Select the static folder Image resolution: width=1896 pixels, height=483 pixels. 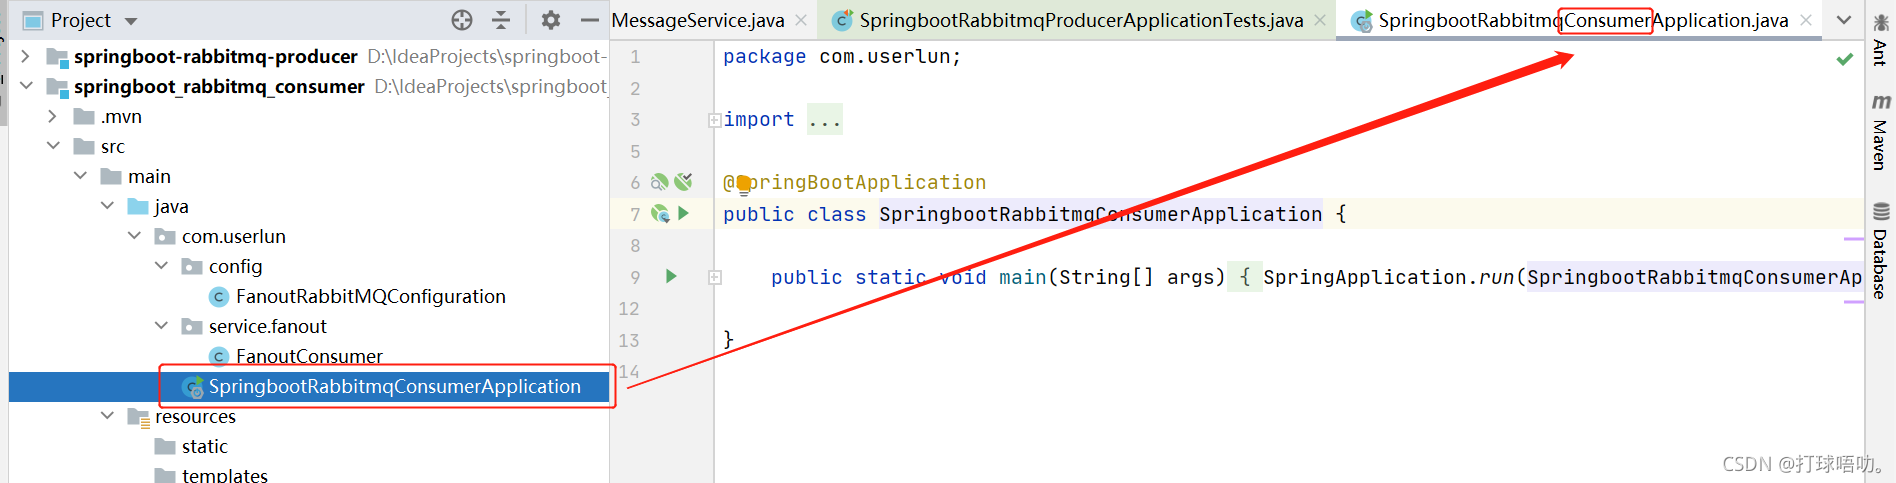[205, 446]
